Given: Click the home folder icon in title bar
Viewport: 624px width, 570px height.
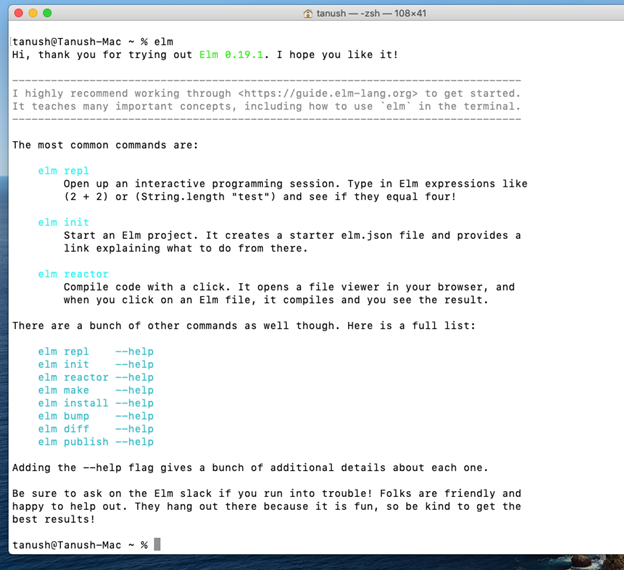Looking at the screenshot, I should click(x=308, y=14).
